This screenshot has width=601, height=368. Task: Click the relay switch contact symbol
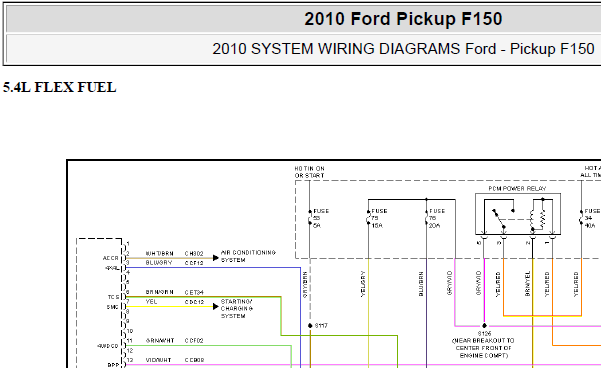click(x=499, y=220)
